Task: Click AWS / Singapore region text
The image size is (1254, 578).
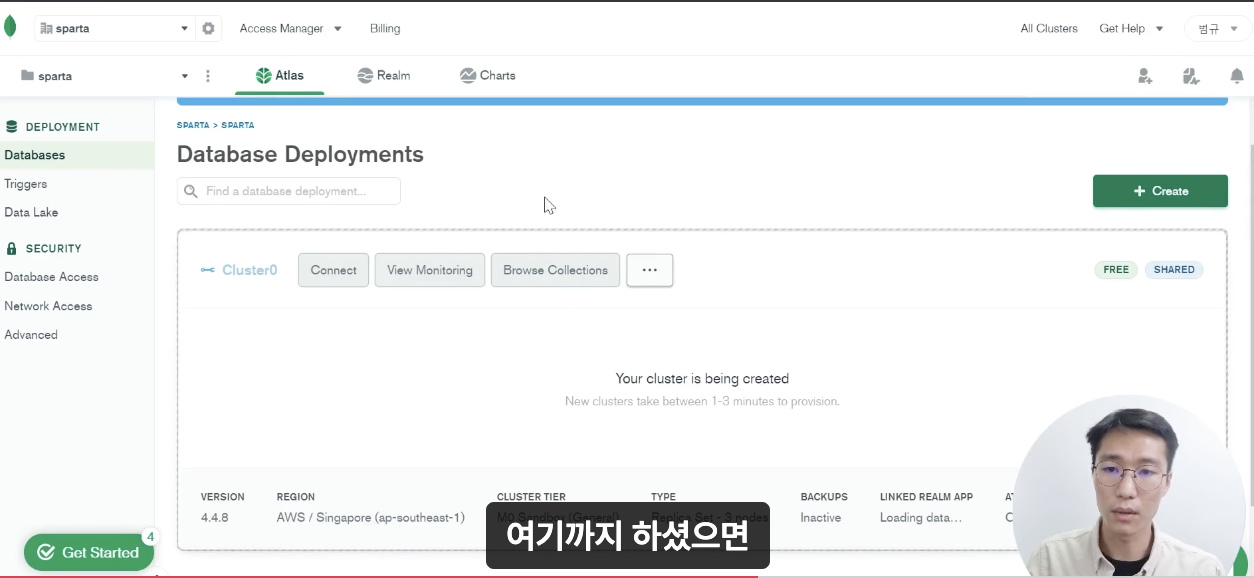Action: pyautogui.click(x=371, y=518)
